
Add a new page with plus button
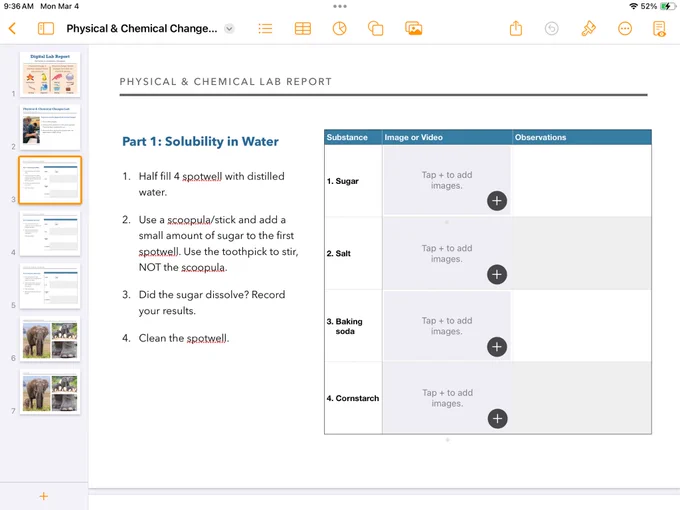coord(43,496)
